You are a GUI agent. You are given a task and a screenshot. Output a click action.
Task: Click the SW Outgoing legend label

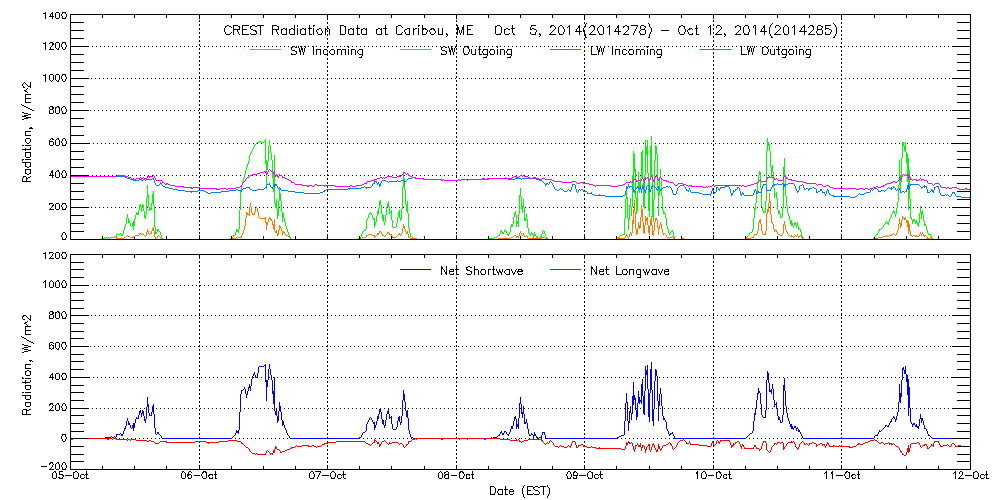tap(476, 51)
